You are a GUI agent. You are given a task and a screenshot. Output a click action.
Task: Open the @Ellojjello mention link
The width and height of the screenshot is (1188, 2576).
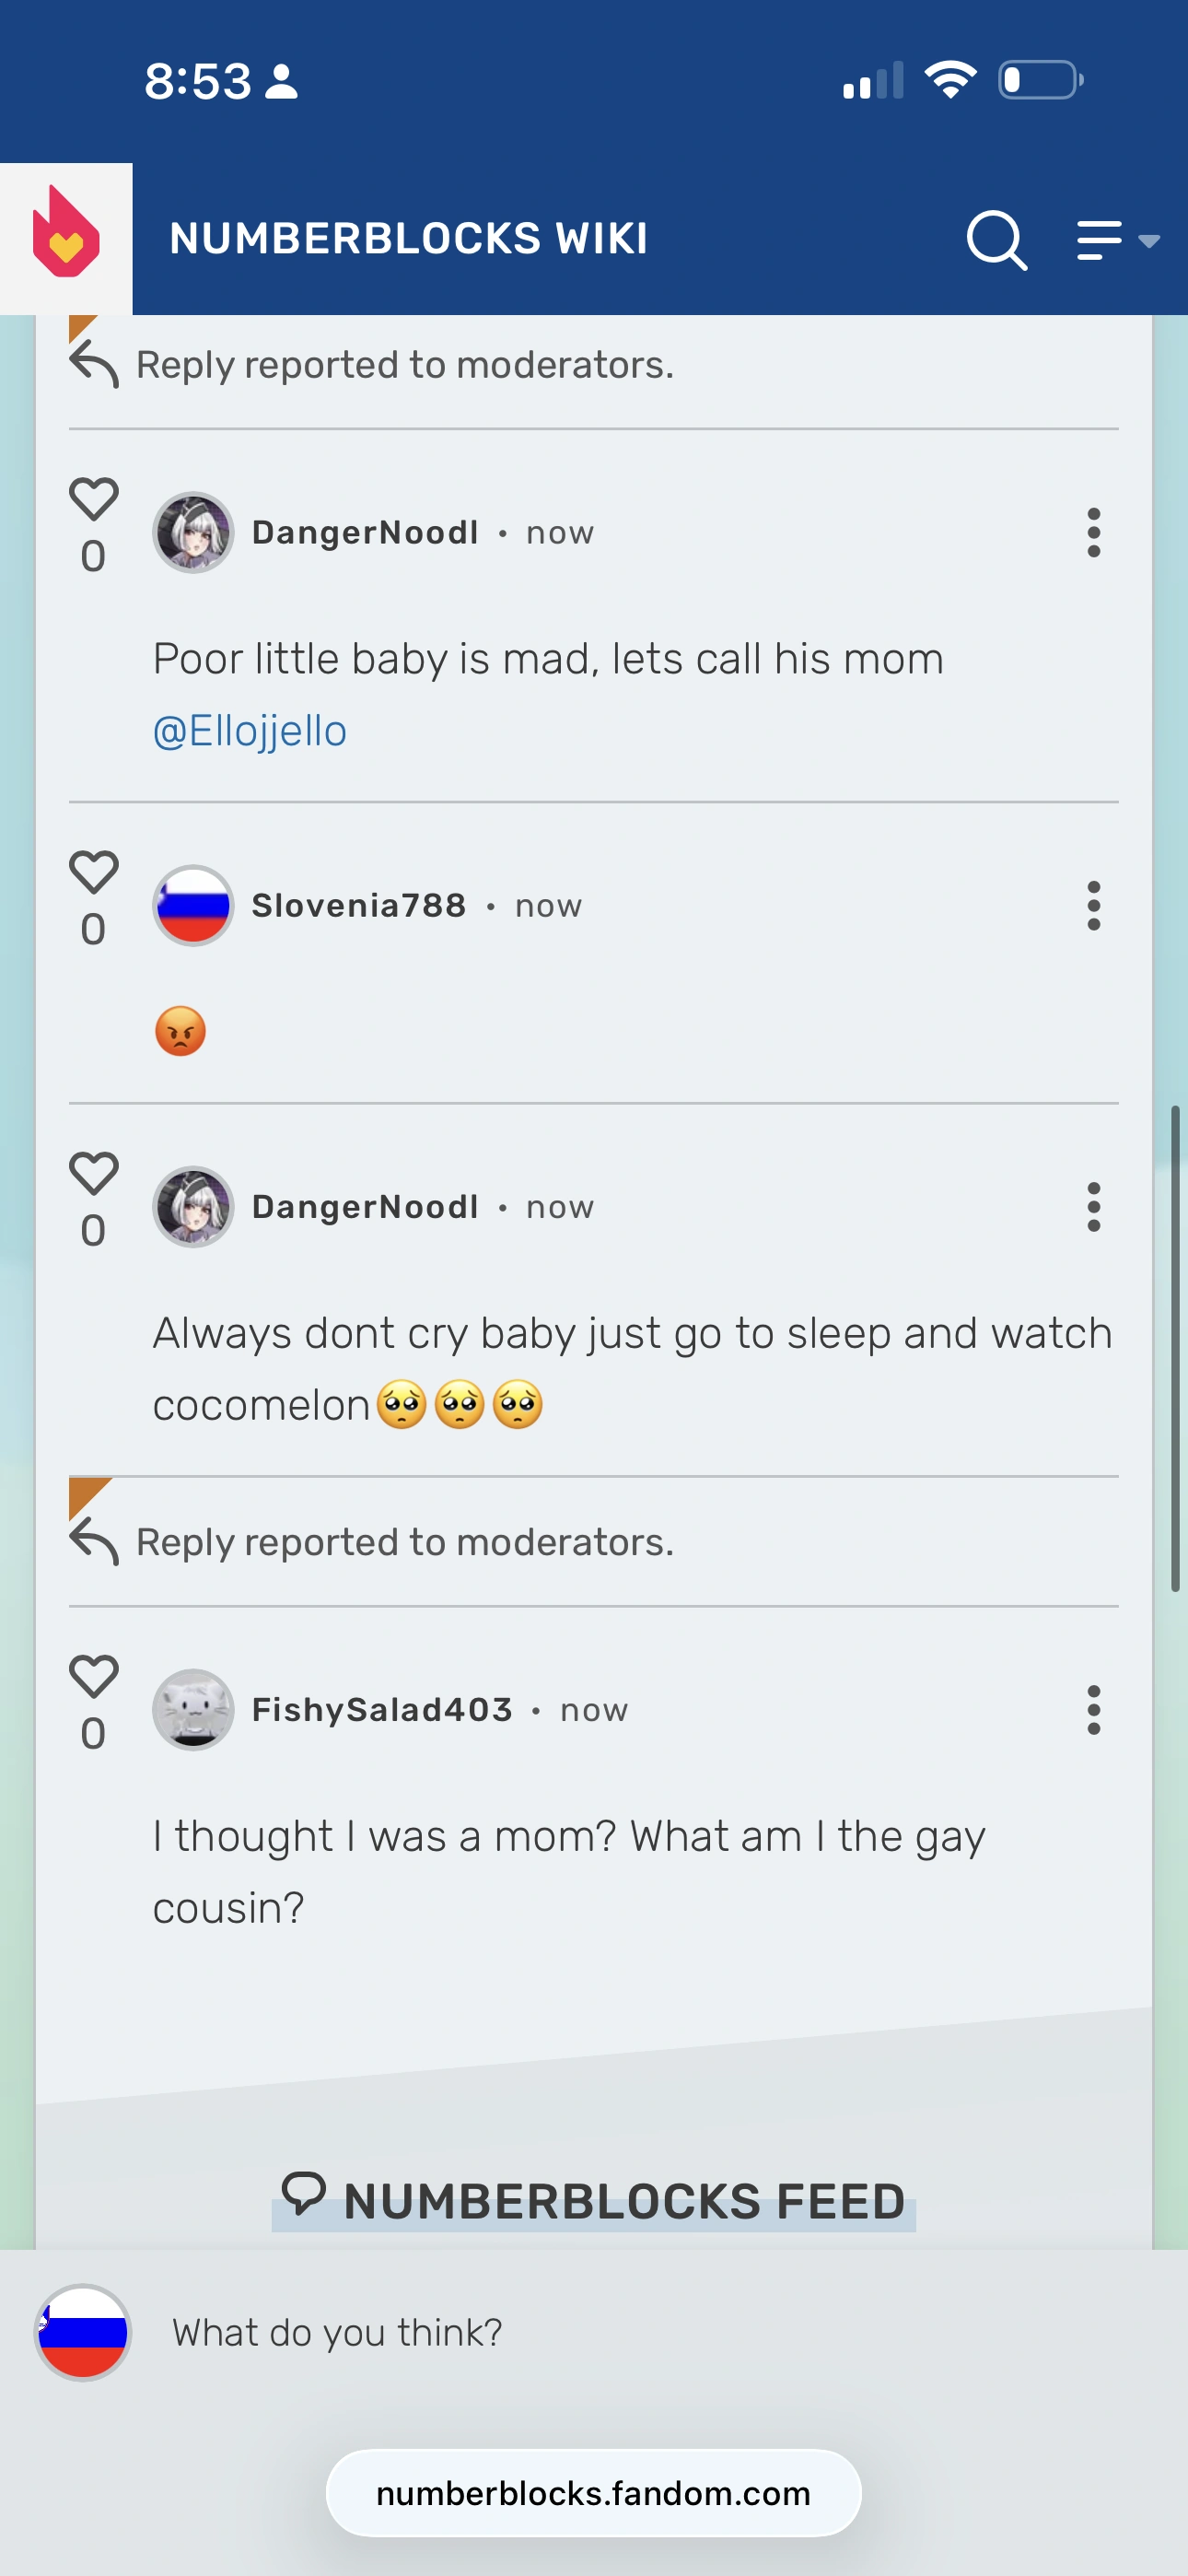(x=250, y=731)
